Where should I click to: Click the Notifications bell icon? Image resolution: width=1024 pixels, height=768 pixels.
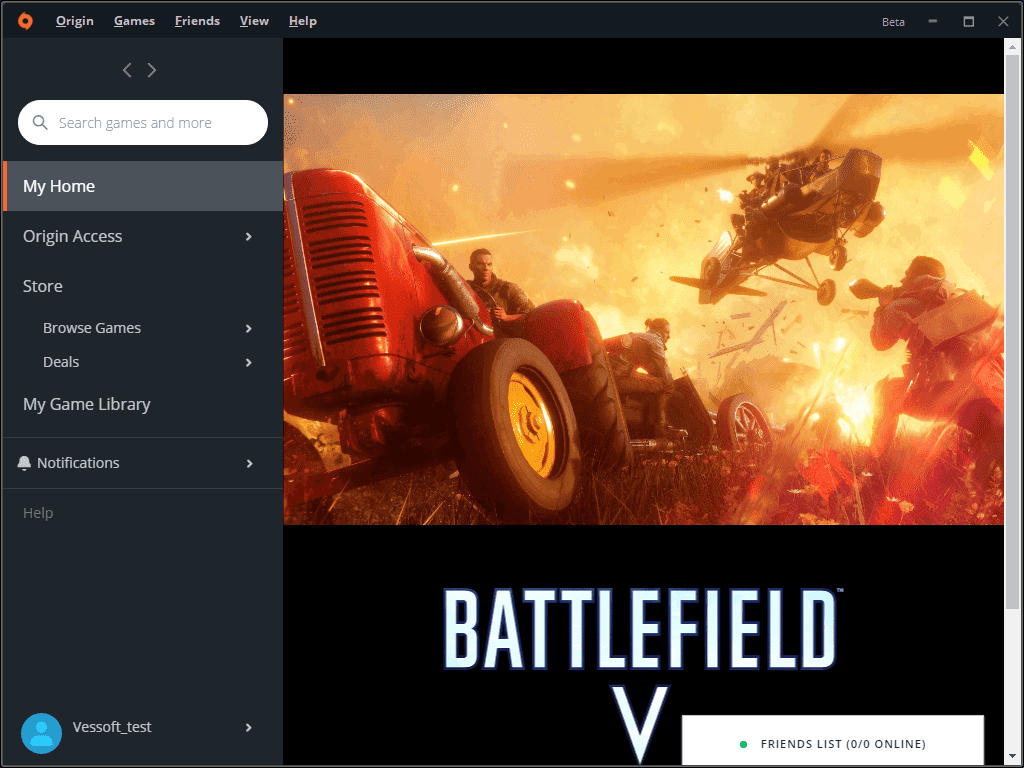[x=24, y=463]
